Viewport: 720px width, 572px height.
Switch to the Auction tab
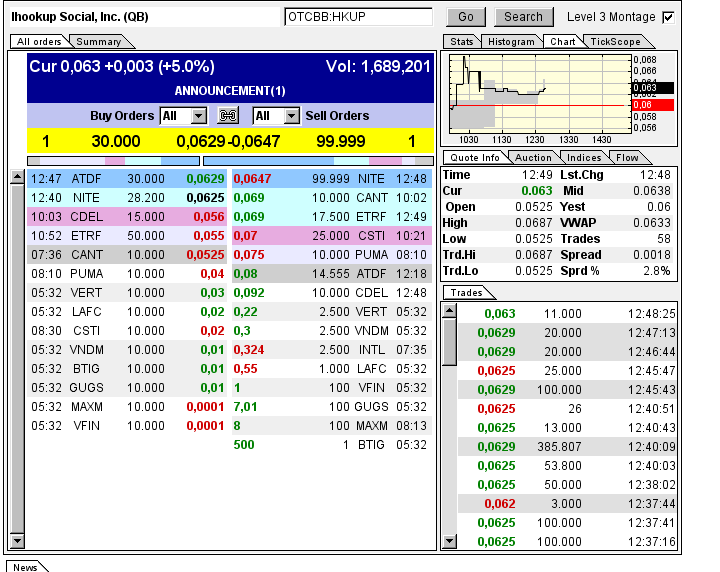coord(533,157)
